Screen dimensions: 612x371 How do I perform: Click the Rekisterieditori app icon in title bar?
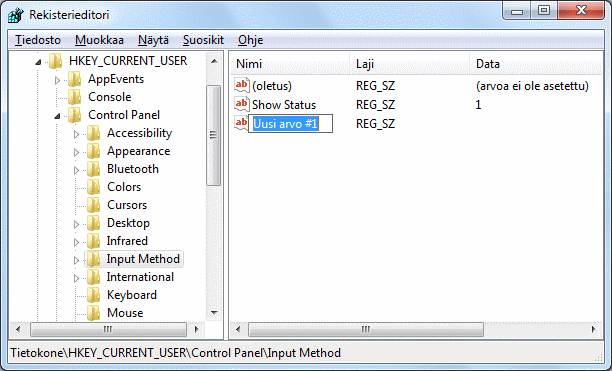point(16,15)
